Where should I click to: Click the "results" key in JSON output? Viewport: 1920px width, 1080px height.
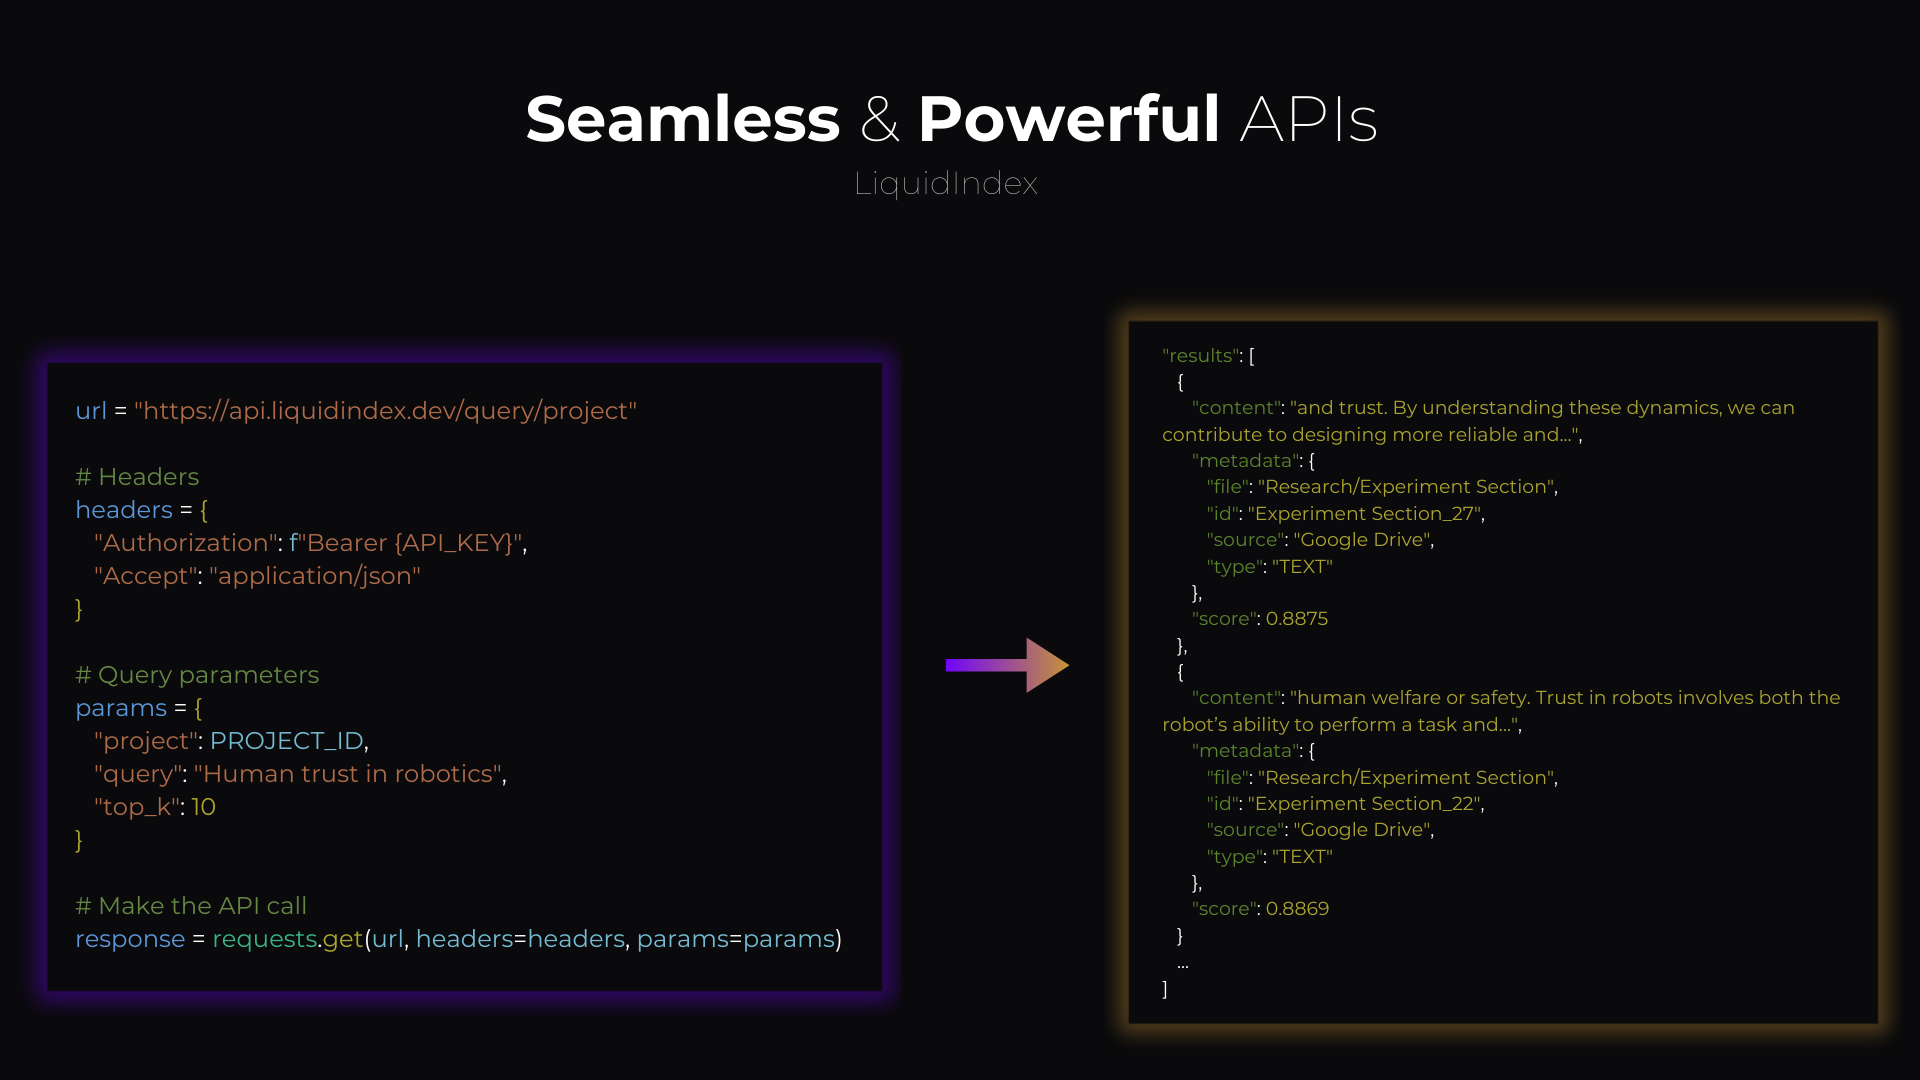click(x=1200, y=356)
